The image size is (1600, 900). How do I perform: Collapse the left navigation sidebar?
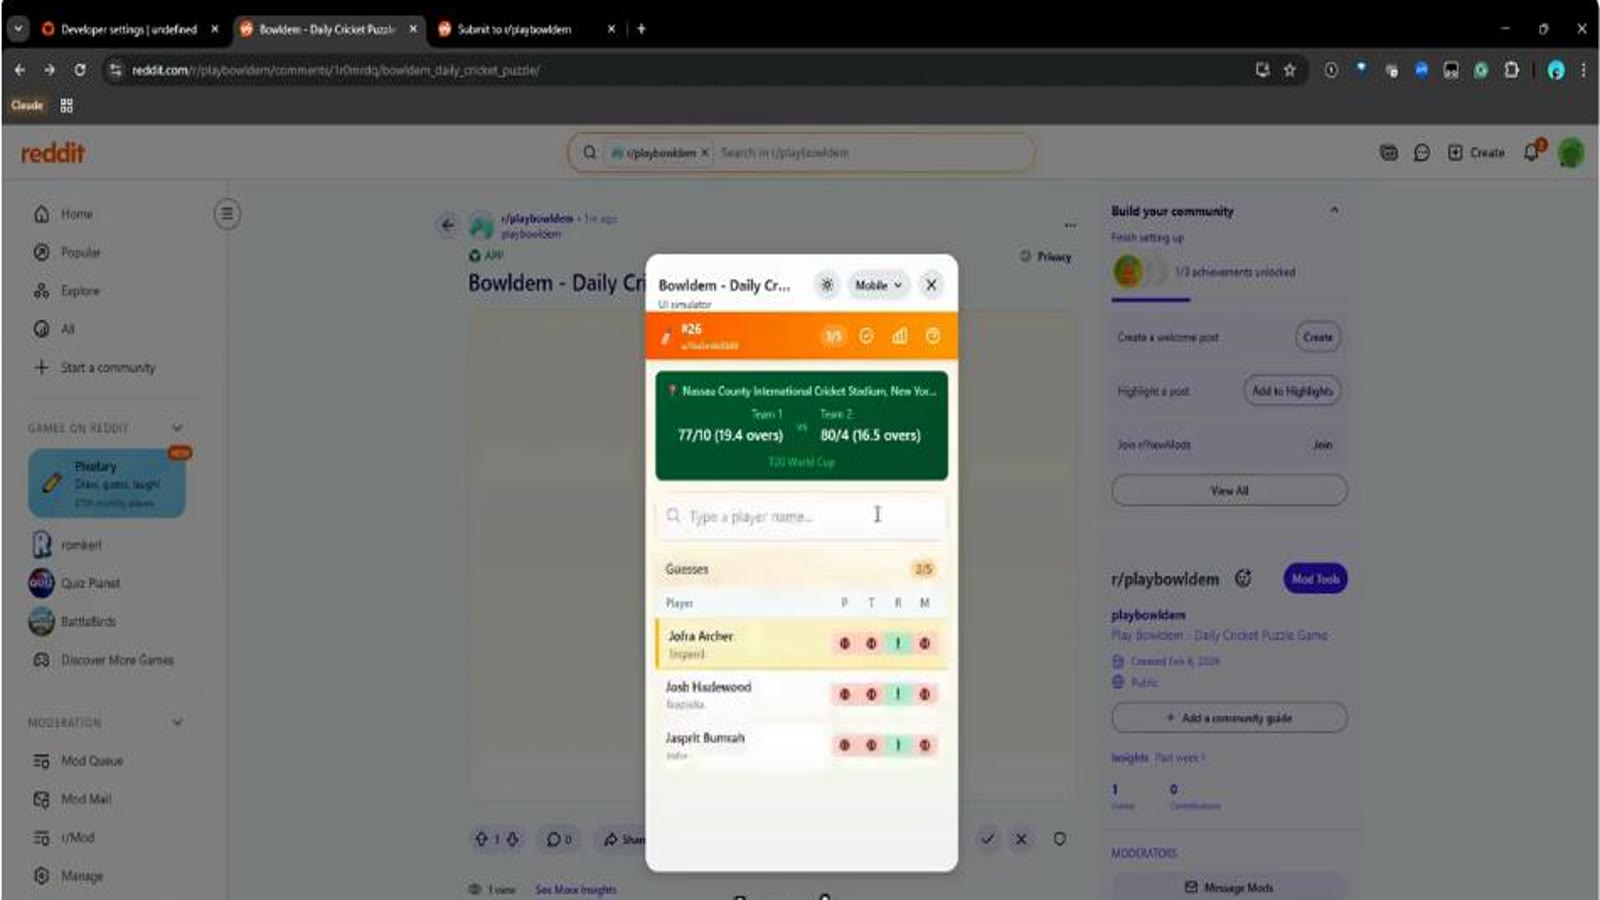click(227, 214)
